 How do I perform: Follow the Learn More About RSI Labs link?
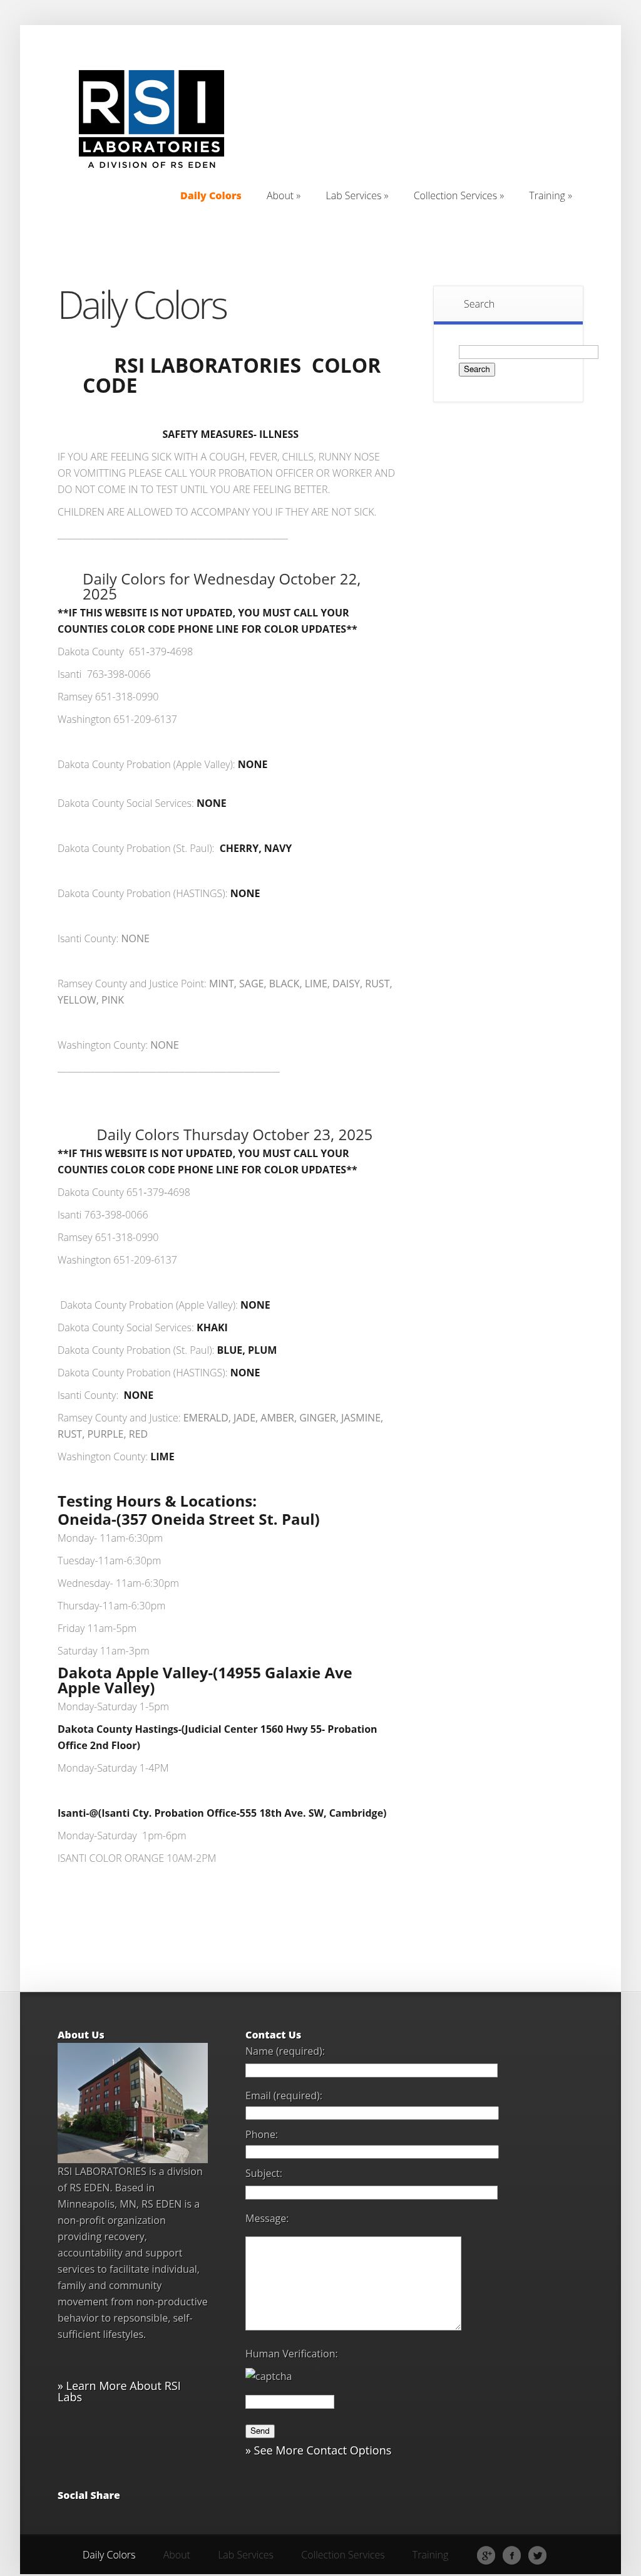(118, 2391)
